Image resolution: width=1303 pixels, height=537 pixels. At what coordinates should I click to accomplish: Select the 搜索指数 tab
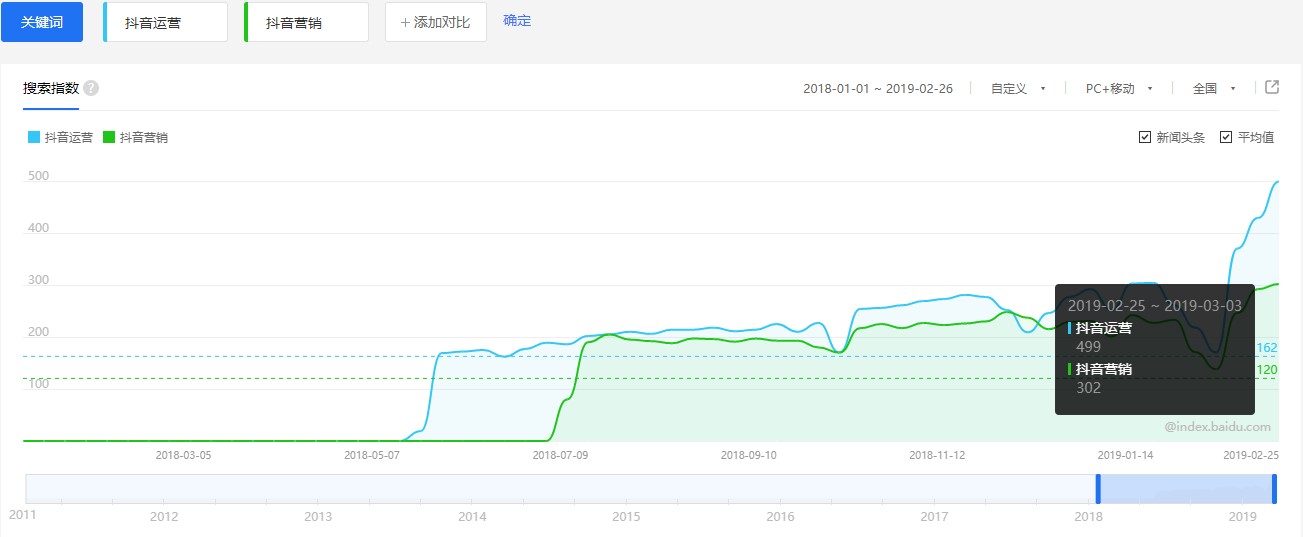[x=51, y=88]
